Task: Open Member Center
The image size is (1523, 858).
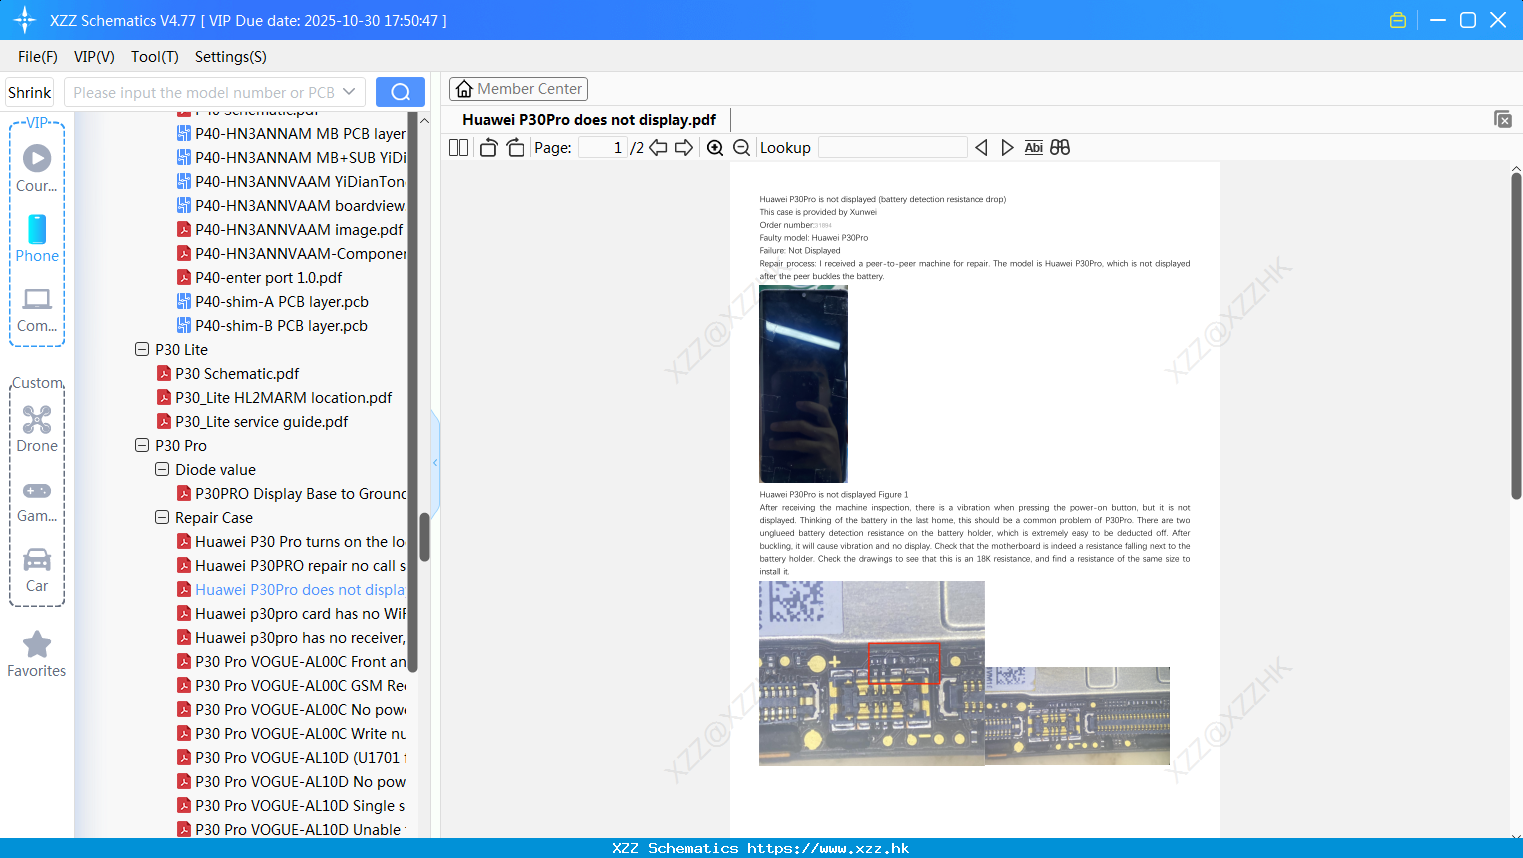Action: click(x=518, y=89)
